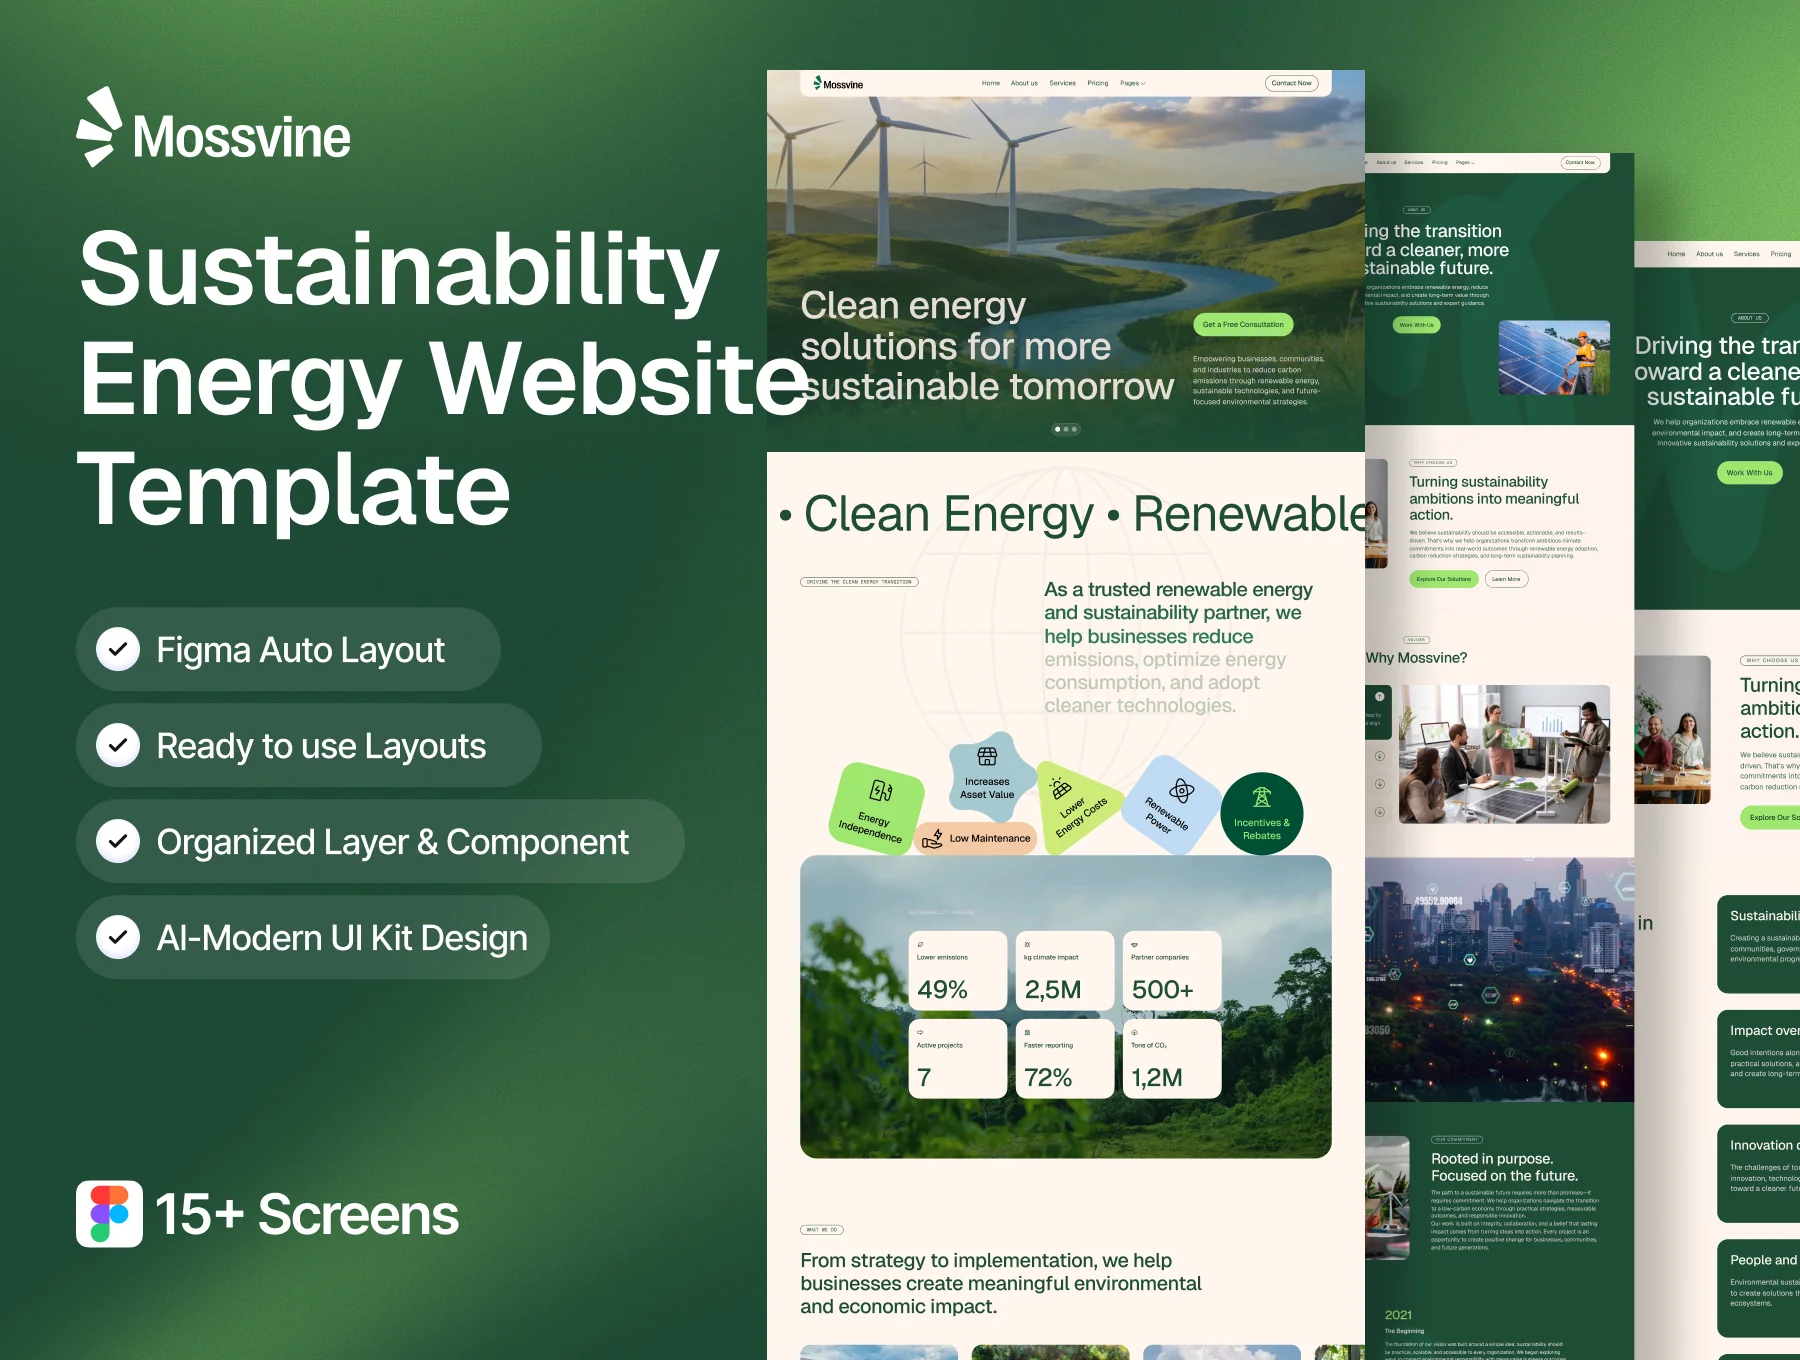Click the Driving the Clean Energy Transition tag
The image size is (1800, 1360).
[x=859, y=582]
